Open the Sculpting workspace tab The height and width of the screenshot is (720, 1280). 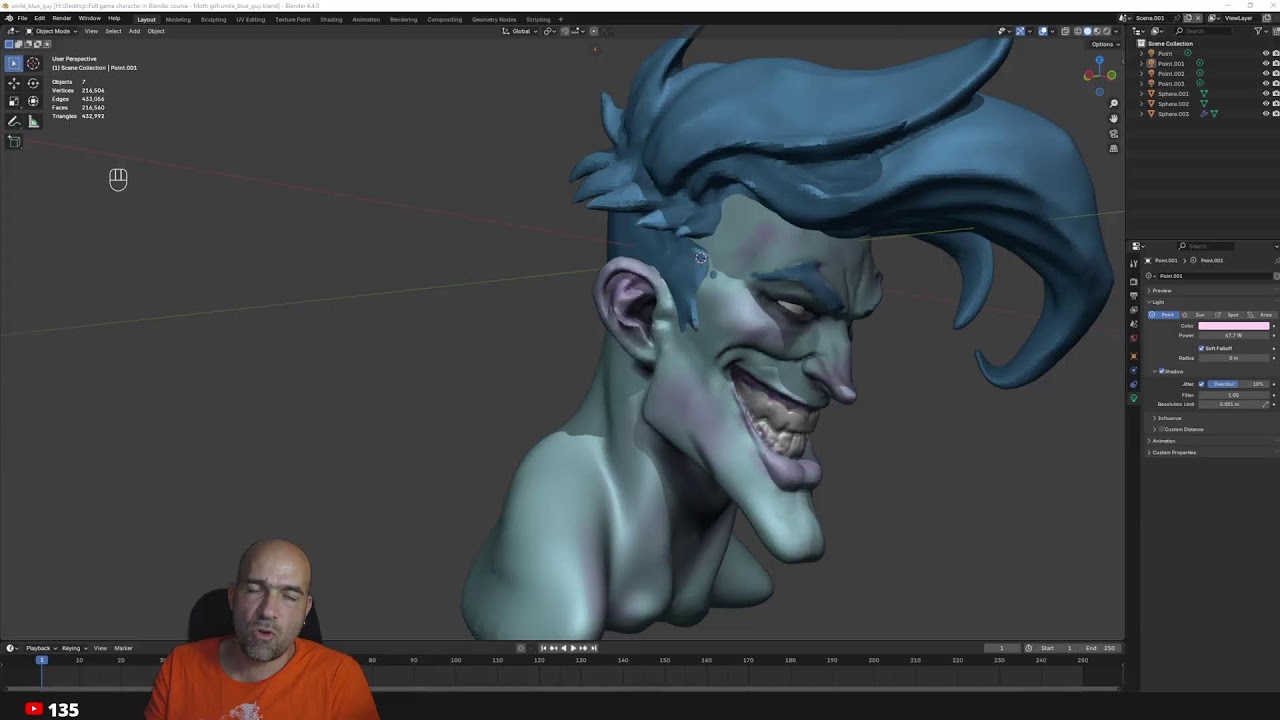213,19
